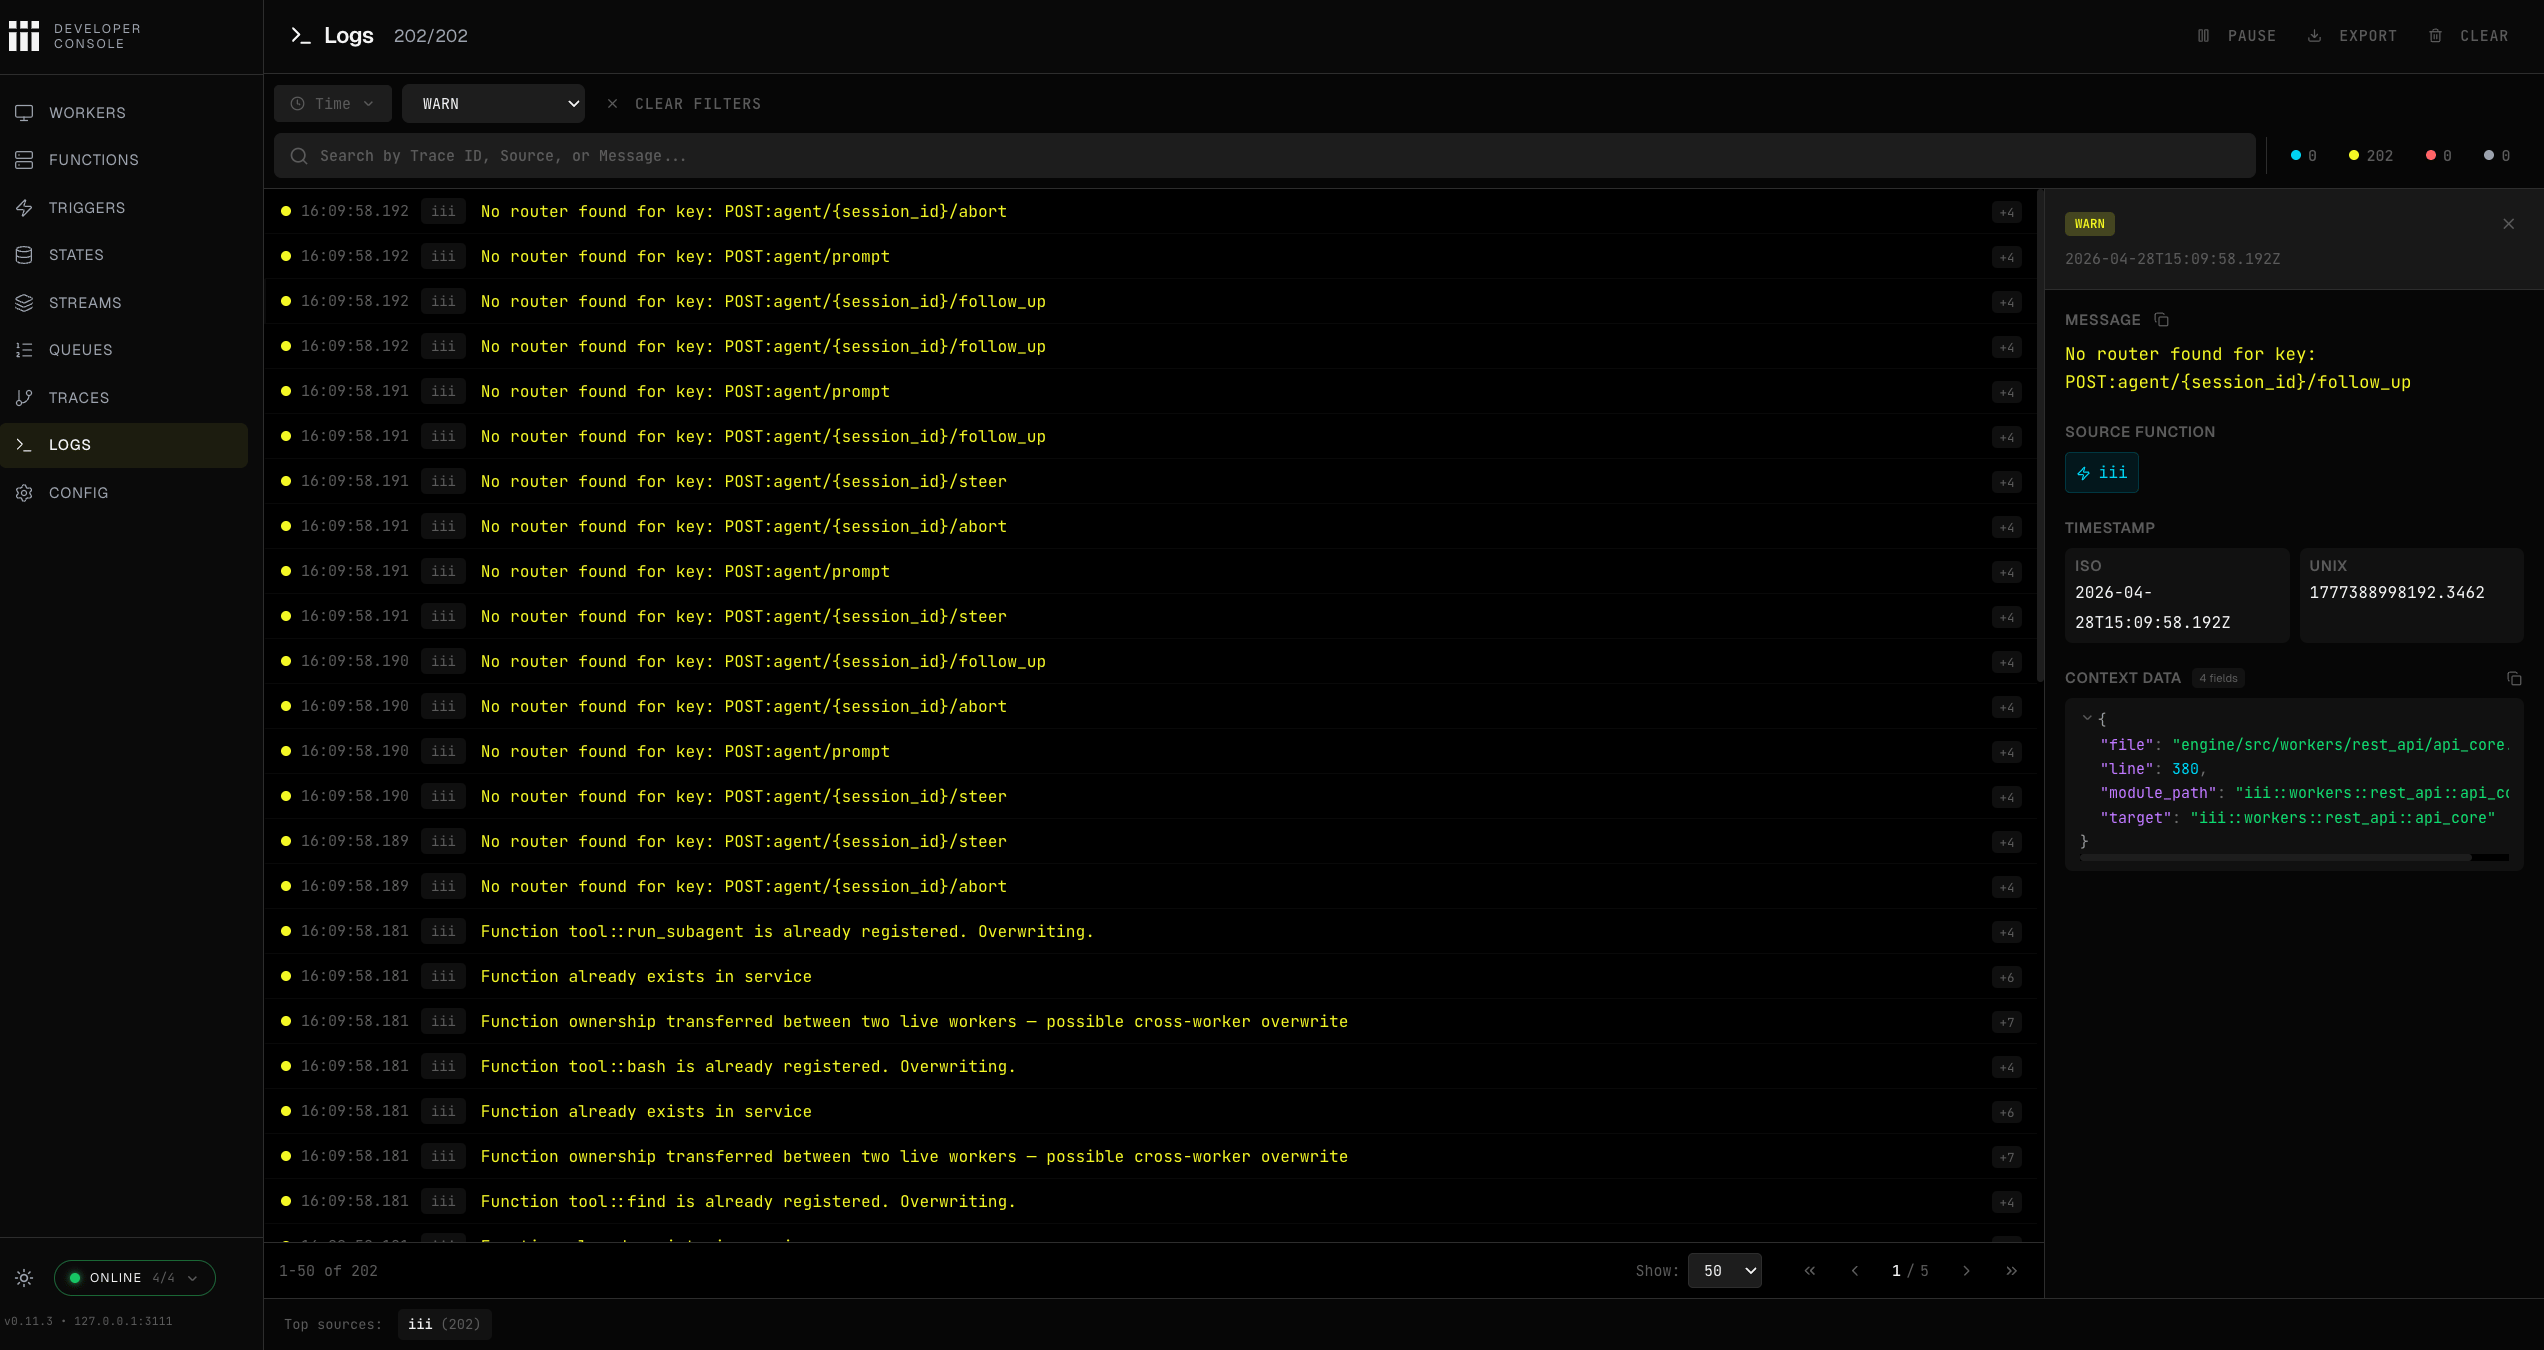Click the Pause icon in header

point(2203,36)
